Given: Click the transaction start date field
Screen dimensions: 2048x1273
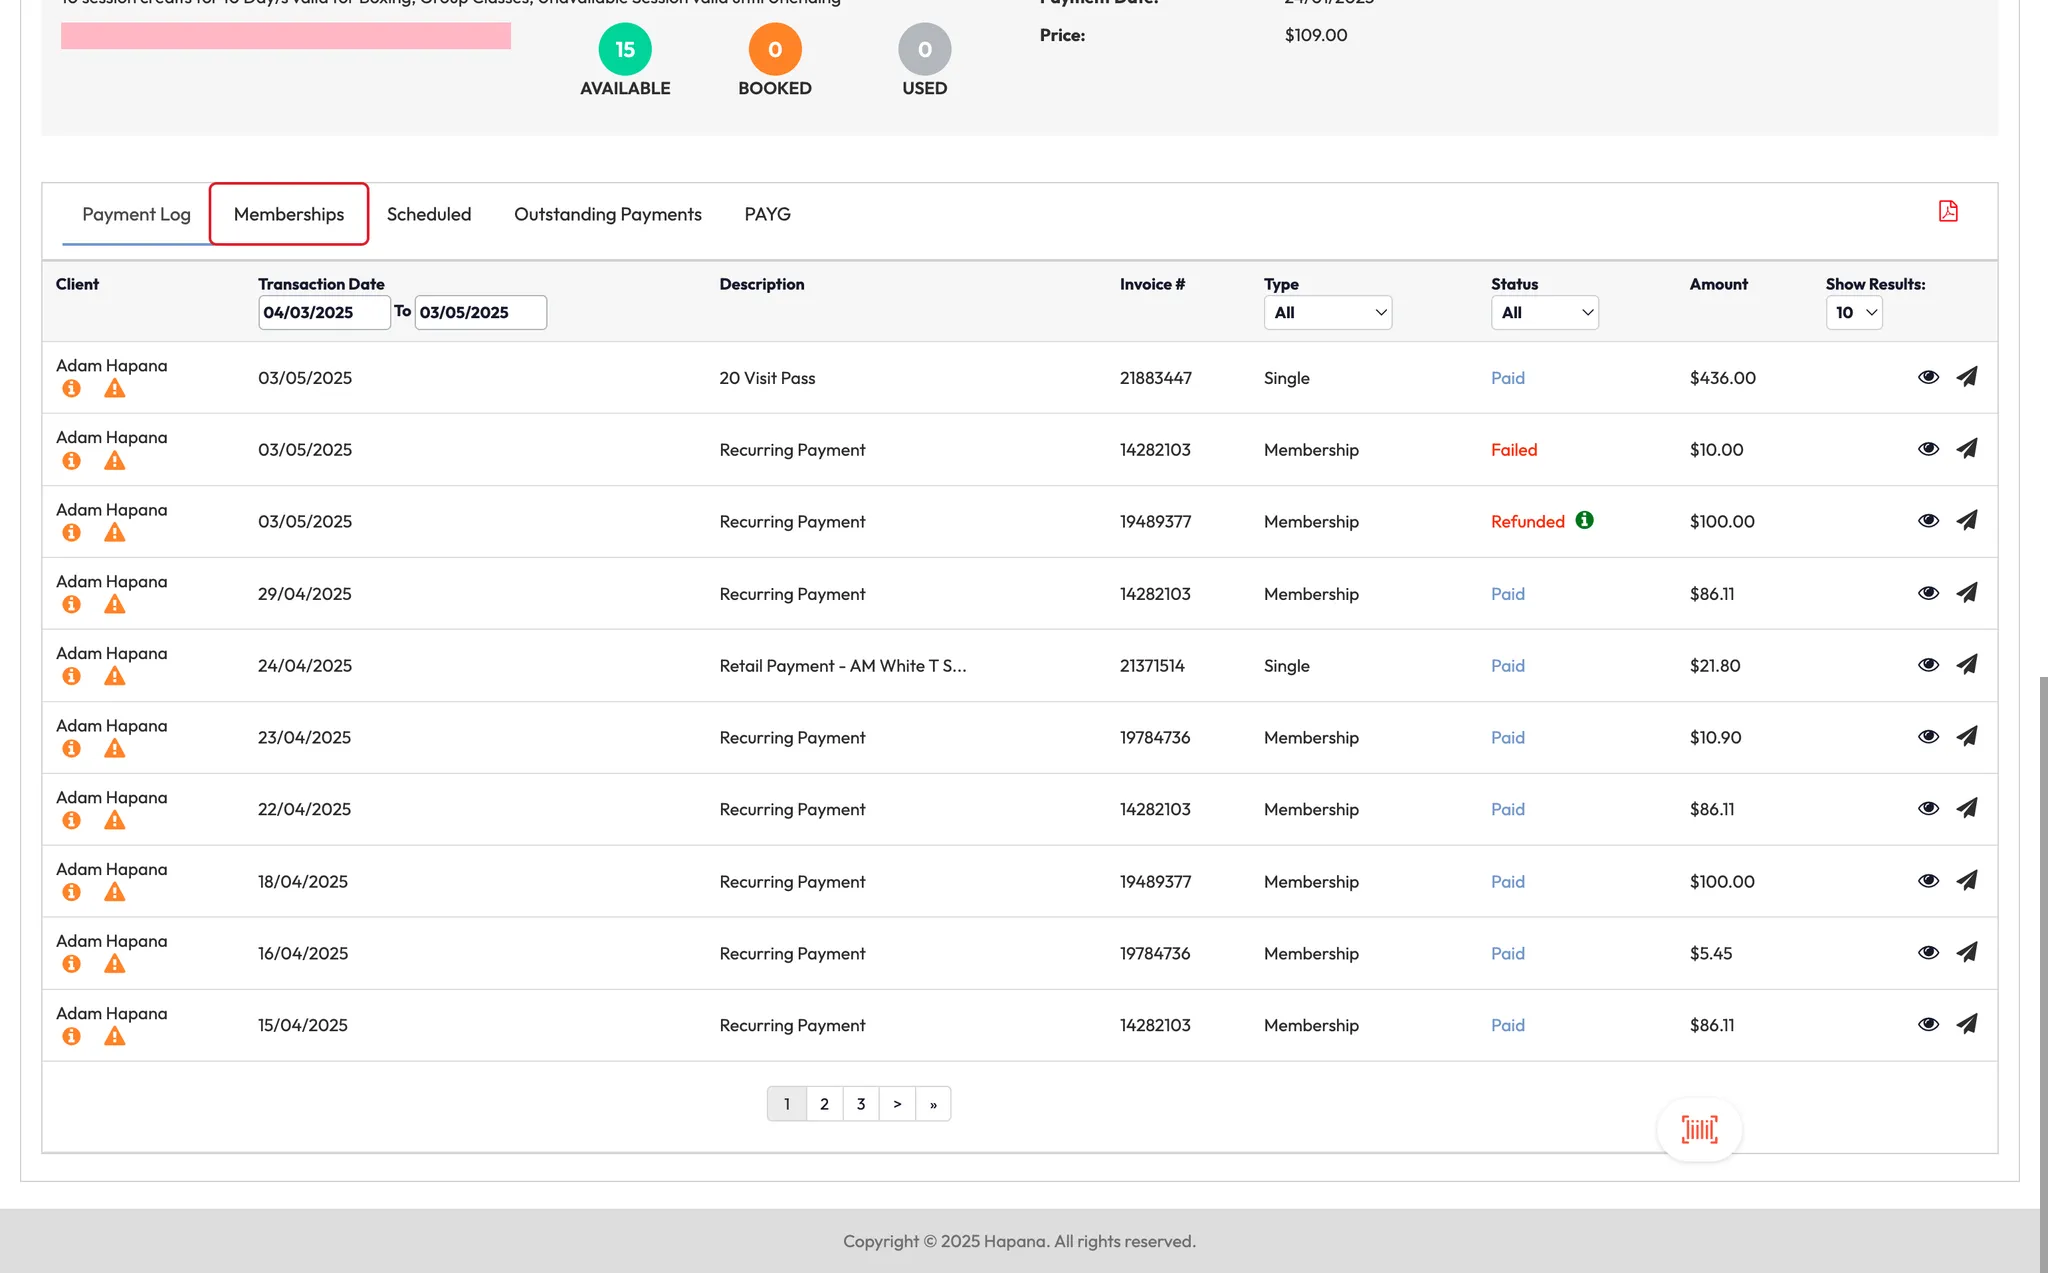Looking at the screenshot, I should point(323,313).
